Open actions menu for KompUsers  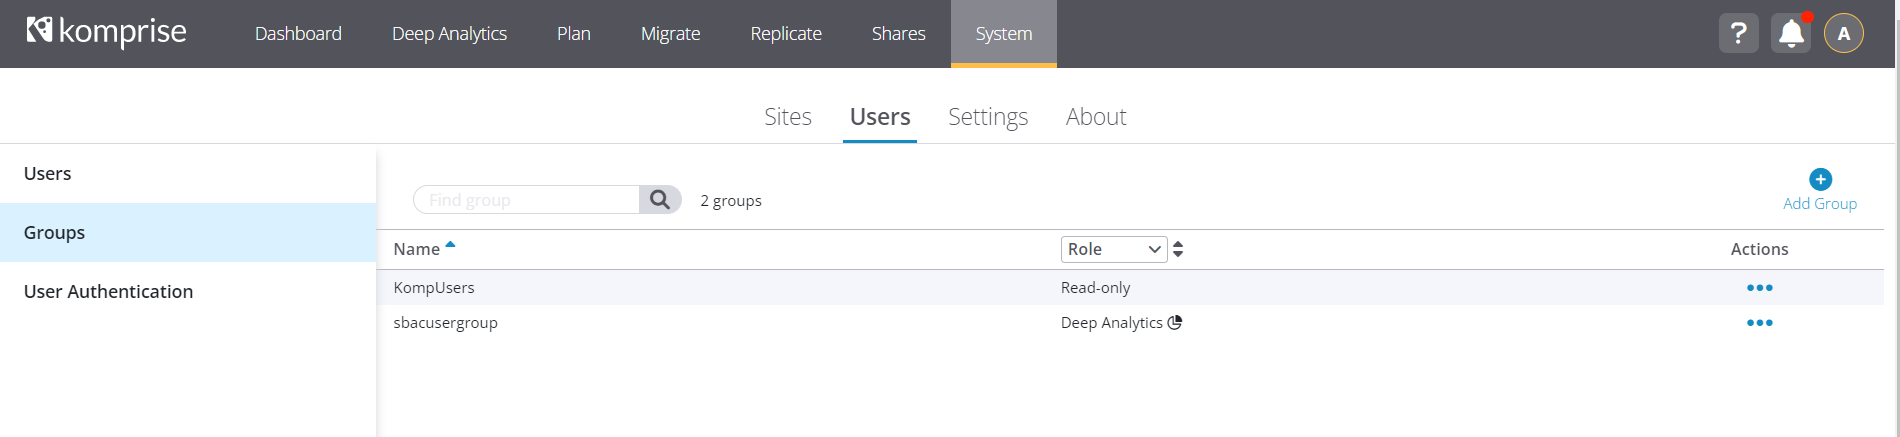coord(1759,288)
